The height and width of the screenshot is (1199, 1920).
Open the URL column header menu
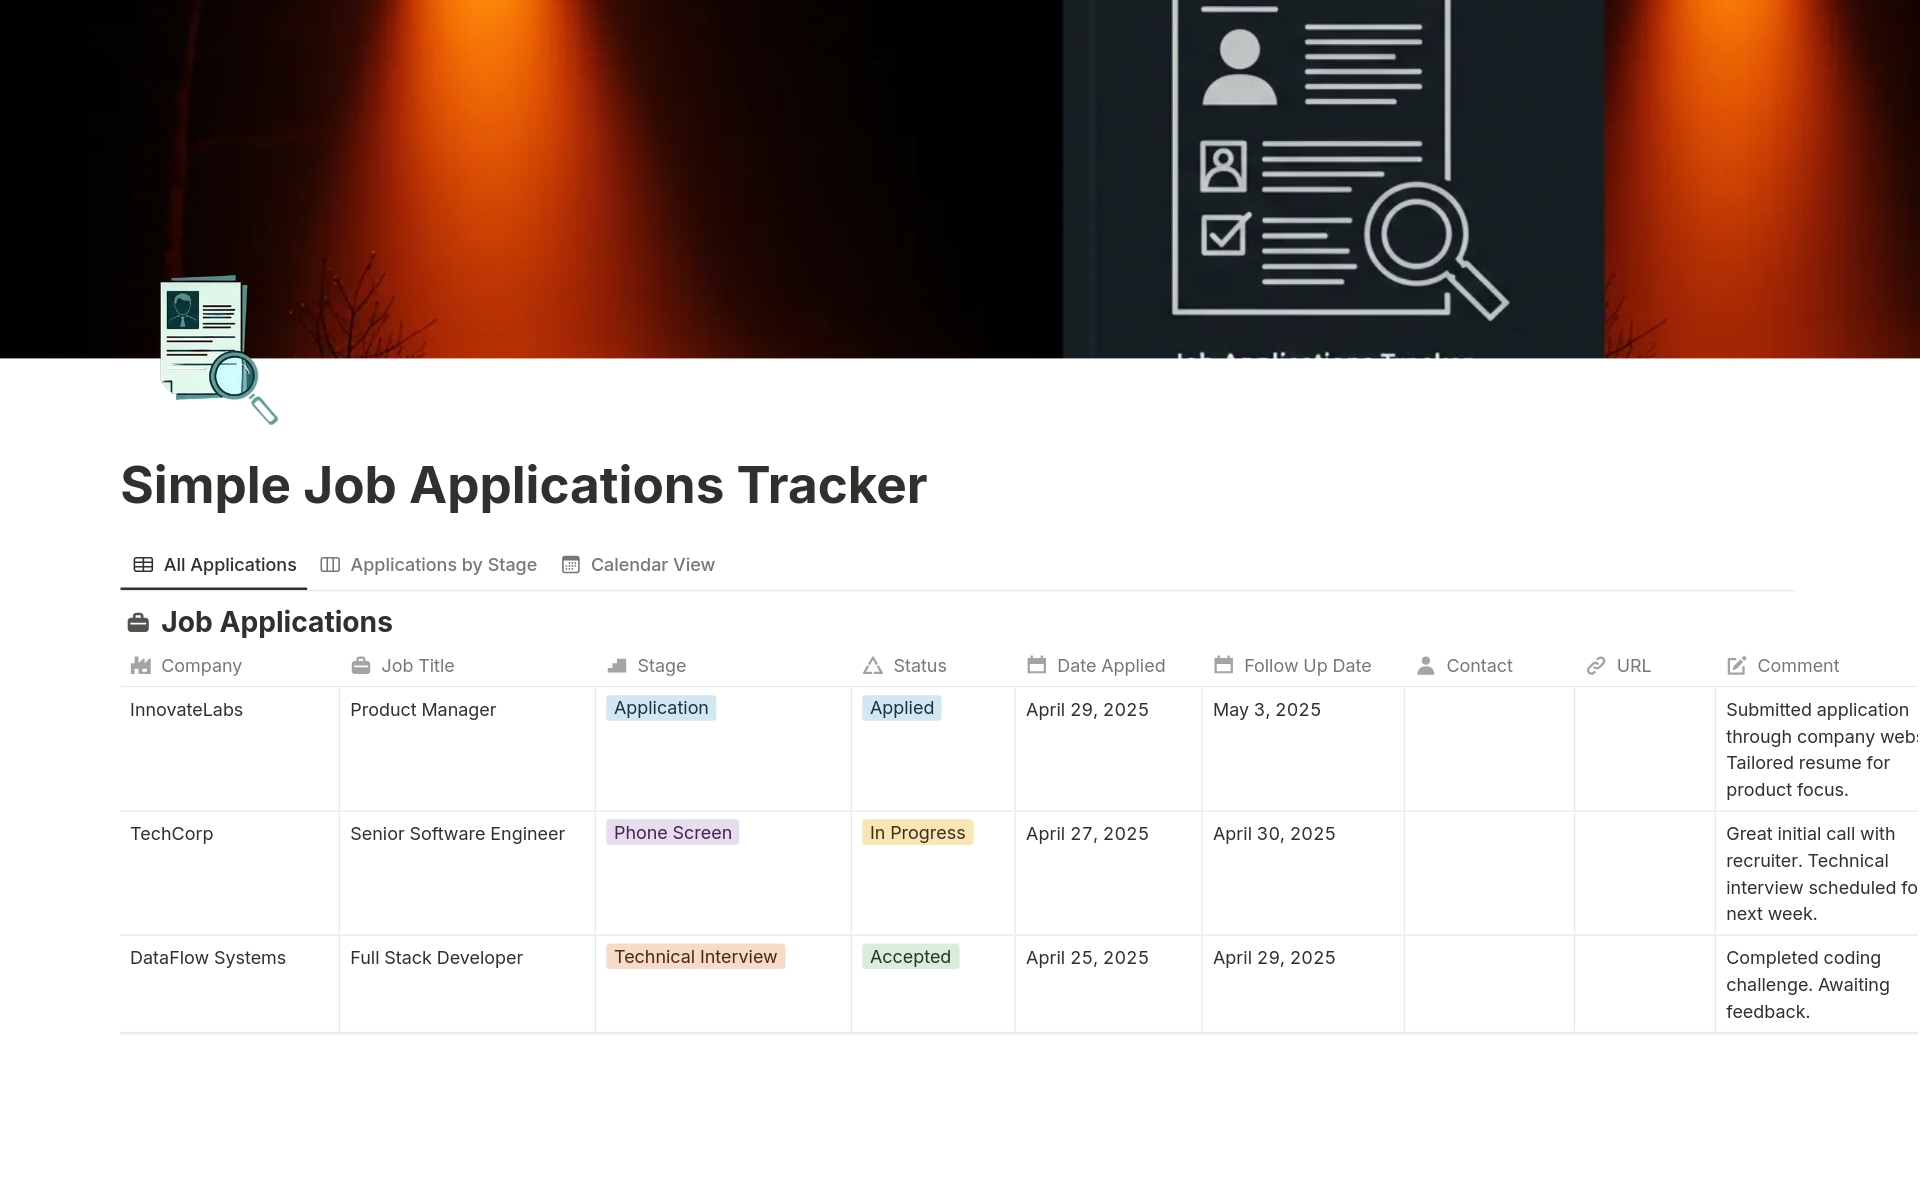1645,666
